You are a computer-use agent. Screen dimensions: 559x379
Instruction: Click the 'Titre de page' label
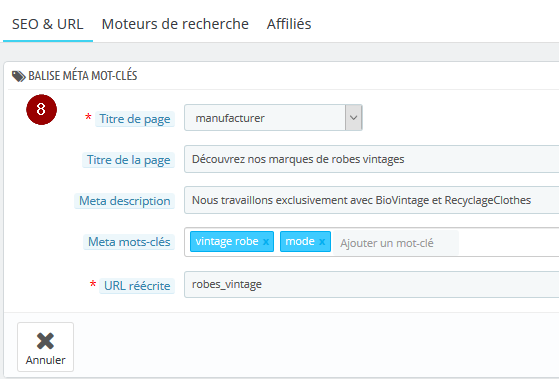[x=135, y=119]
